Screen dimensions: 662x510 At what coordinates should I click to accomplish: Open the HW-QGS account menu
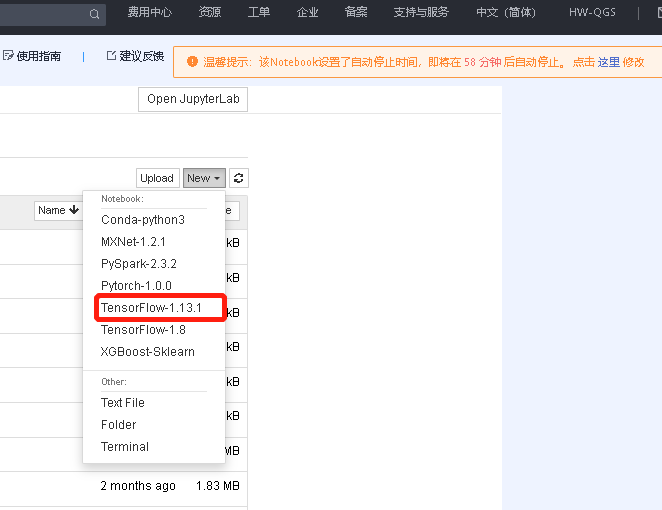click(x=592, y=12)
